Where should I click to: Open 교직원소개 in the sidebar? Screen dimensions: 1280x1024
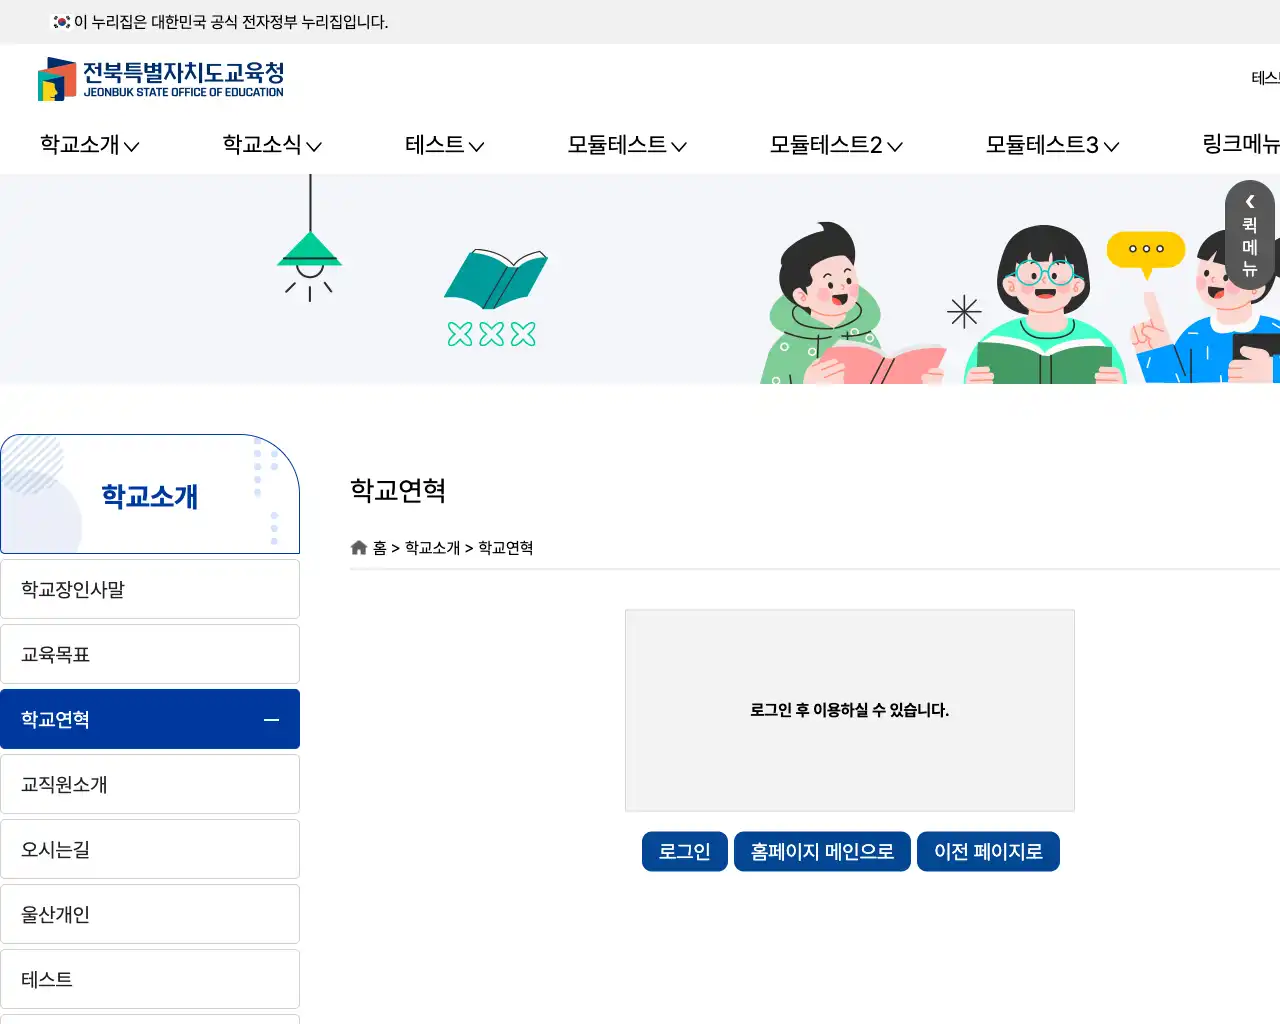pos(150,784)
